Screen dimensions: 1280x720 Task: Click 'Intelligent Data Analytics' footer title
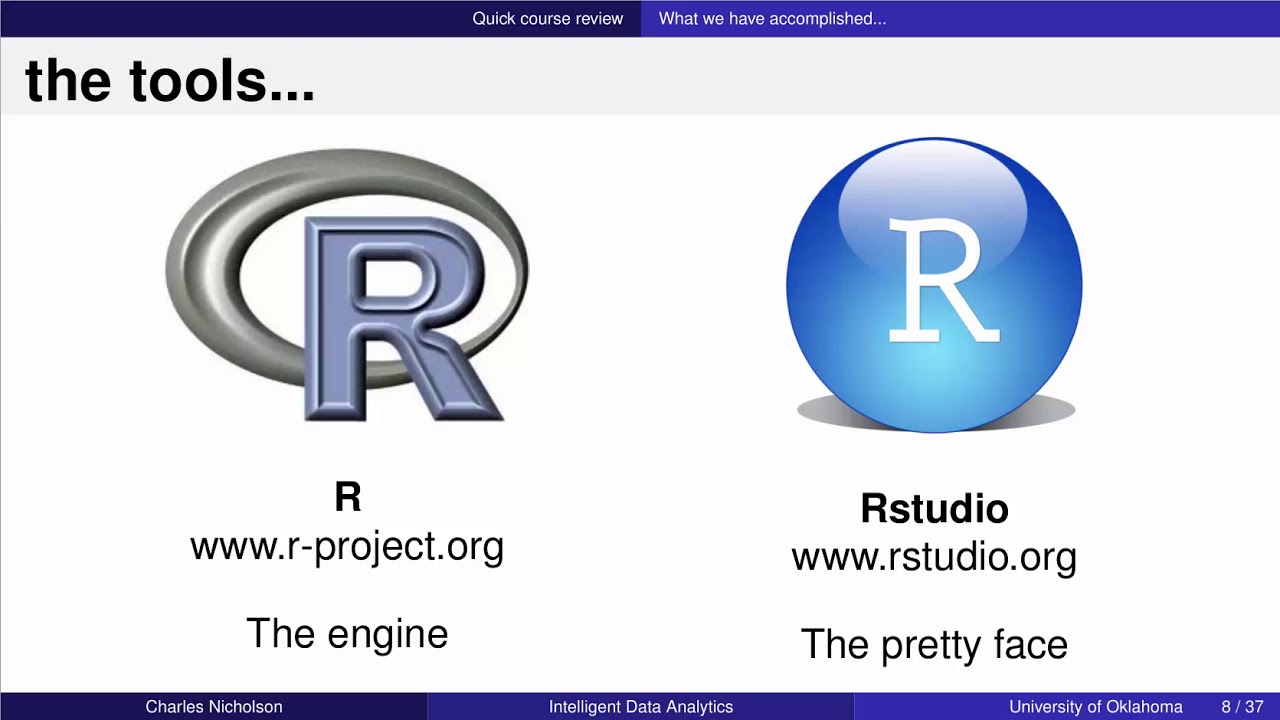pyautogui.click(x=641, y=707)
